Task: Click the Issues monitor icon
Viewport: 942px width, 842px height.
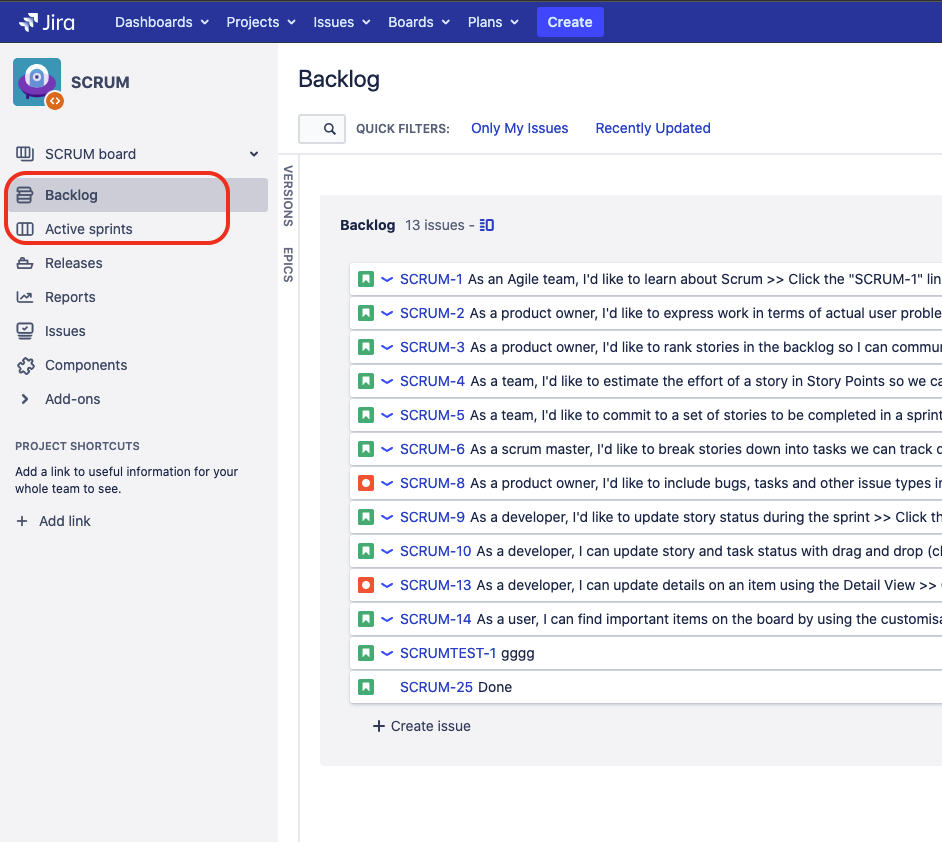Action: (25, 331)
